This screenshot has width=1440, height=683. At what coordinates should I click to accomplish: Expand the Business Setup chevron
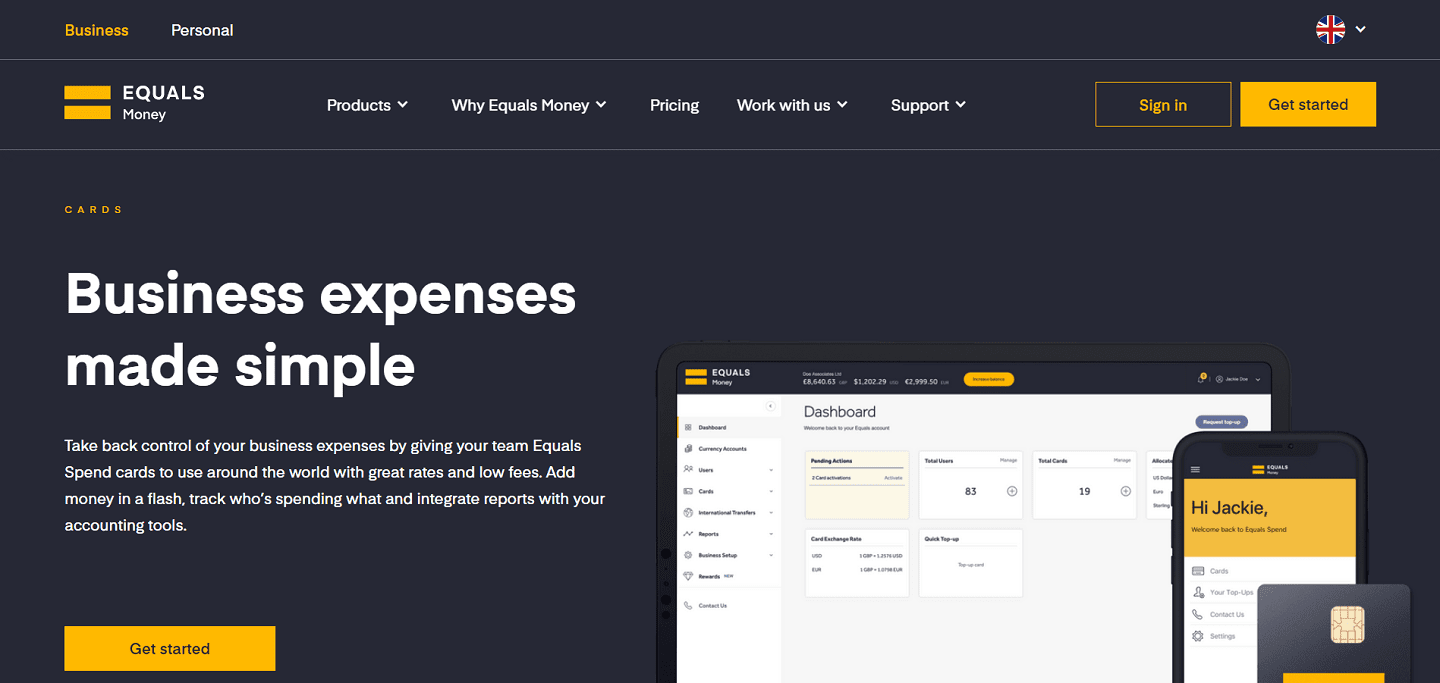coord(771,555)
